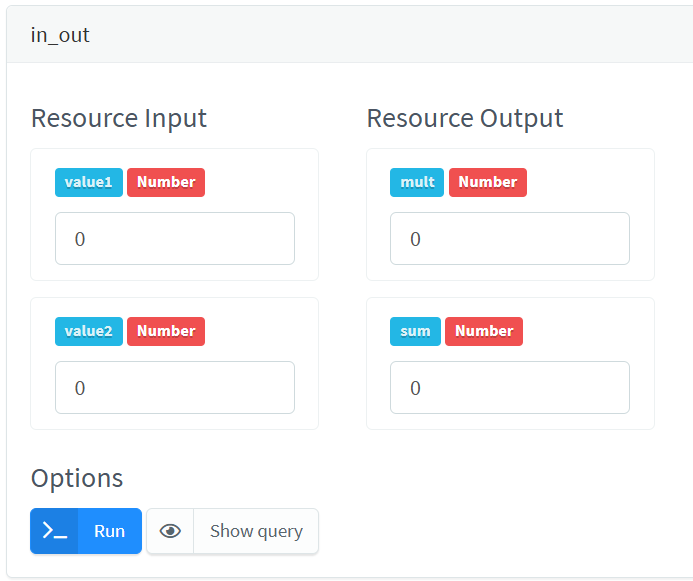Click the blue value2 badge
This screenshot has height=581, width=693.
(x=89, y=331)
